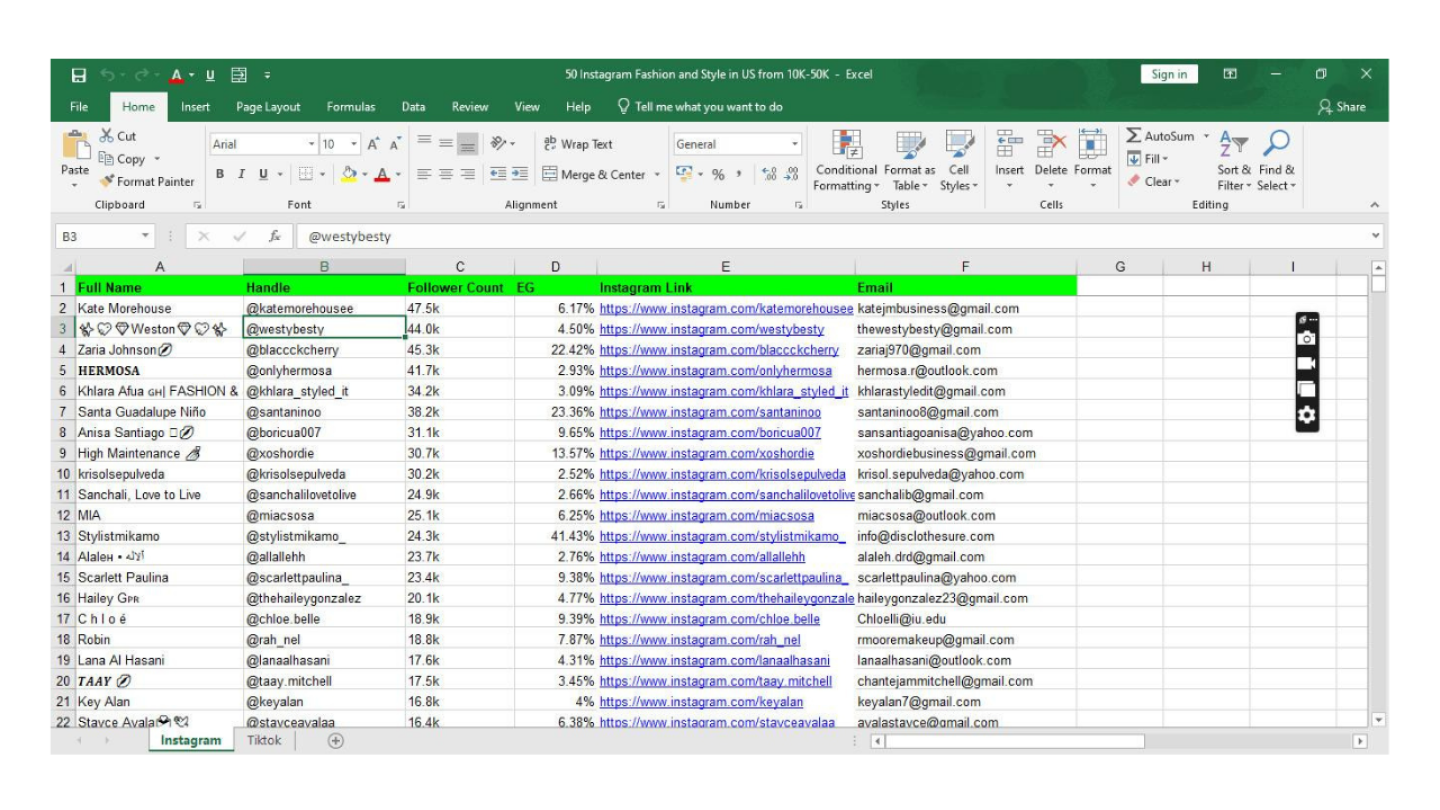Open the Sort & Filter menu
The image size is (1440, 810).
tap(1234, 160)
